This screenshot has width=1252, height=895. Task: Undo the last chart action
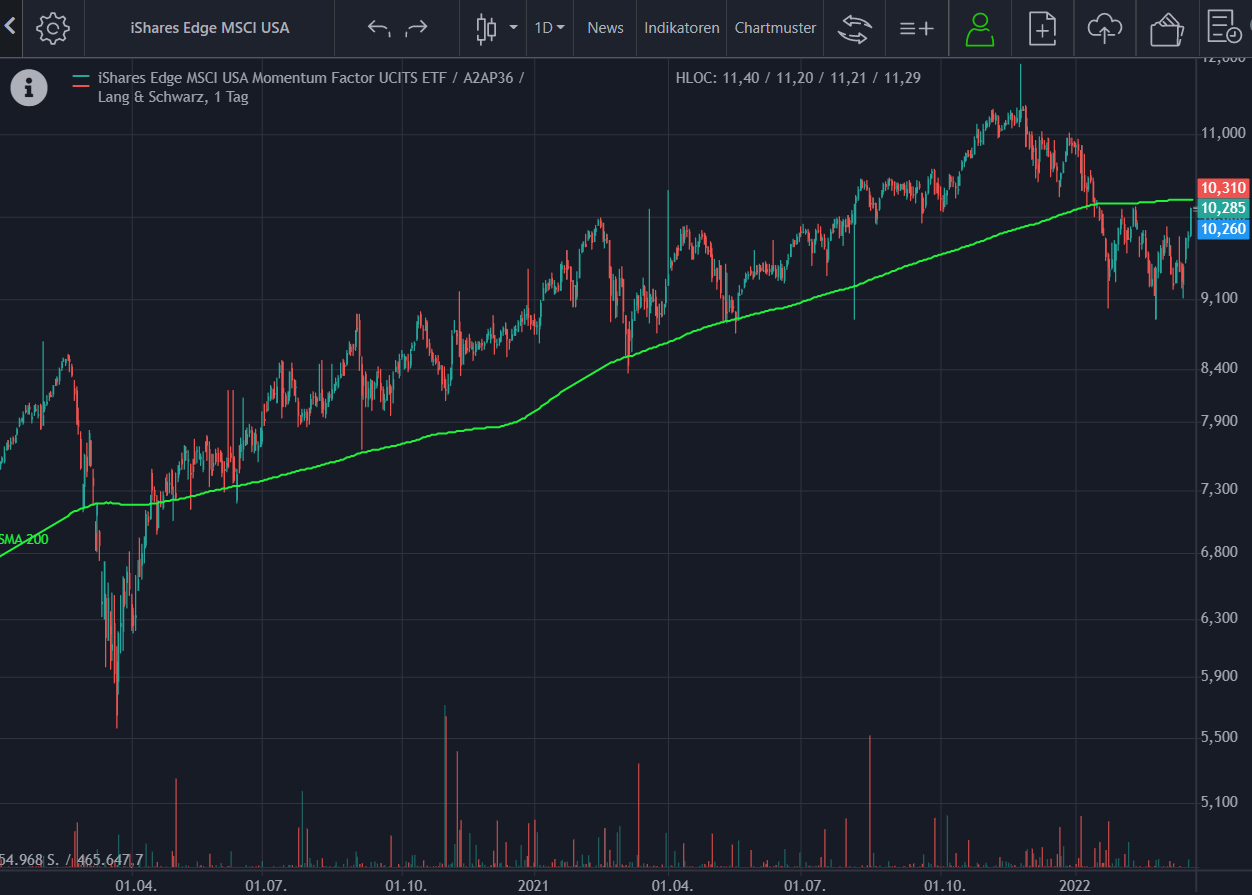(378, 28)
